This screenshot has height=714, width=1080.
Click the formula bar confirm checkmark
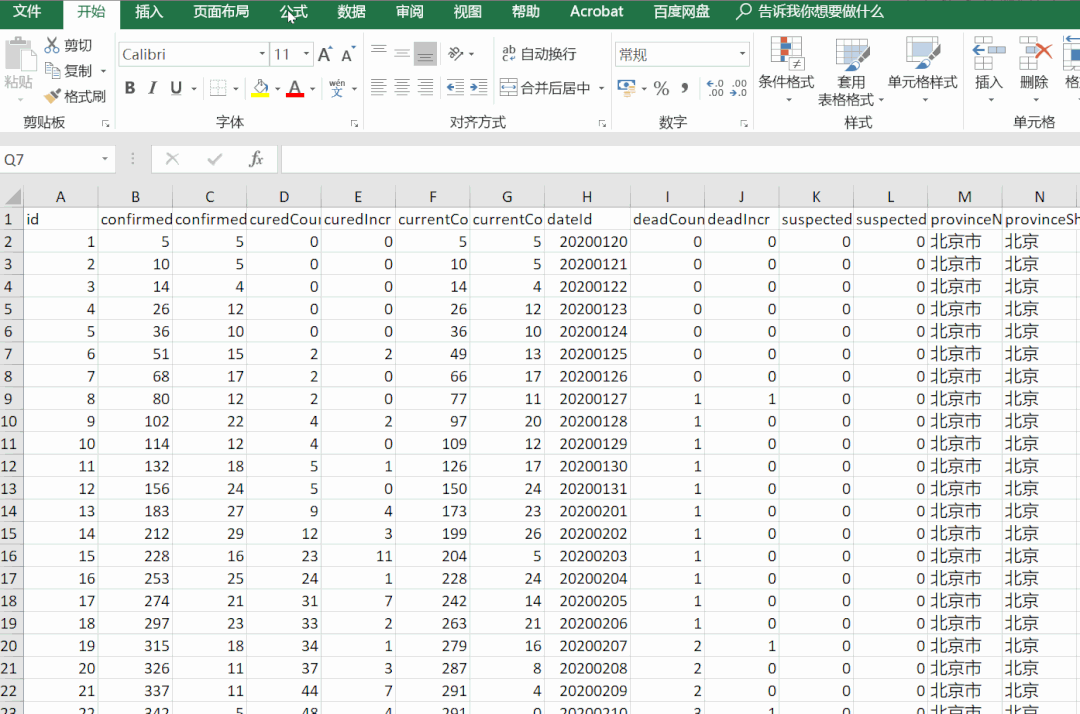pos(214,160)
